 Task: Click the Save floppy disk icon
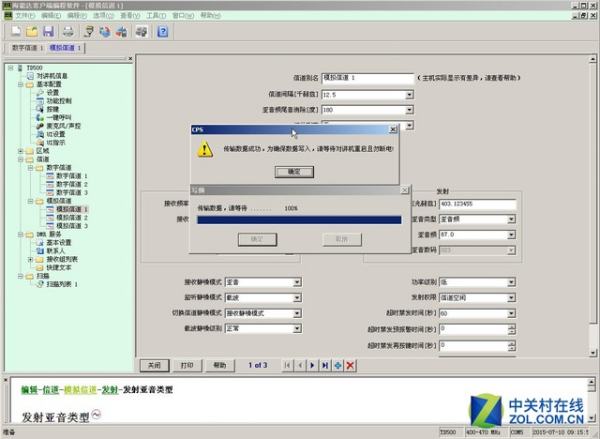click(x=50, y=32)
